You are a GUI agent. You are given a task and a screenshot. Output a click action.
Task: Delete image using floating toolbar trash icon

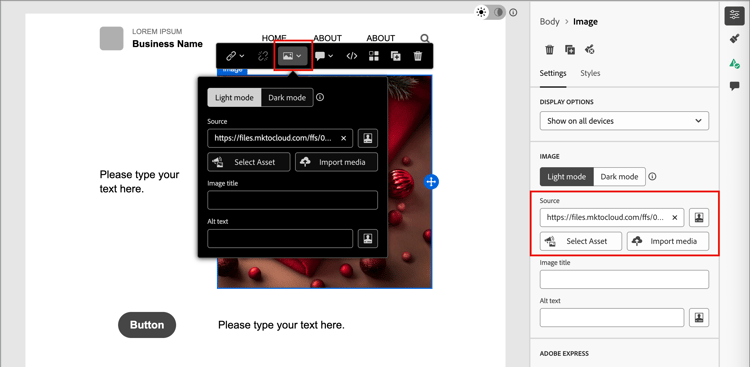[x=418, y=56]
